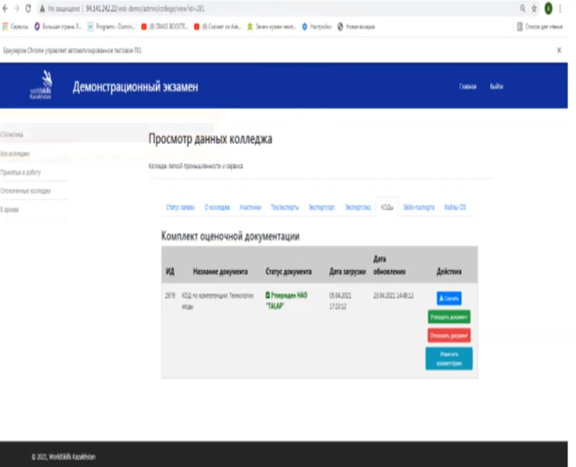Switch to the Статус заявки tab
The width and height of the screenshot is (576, 467).
[180, 207]
